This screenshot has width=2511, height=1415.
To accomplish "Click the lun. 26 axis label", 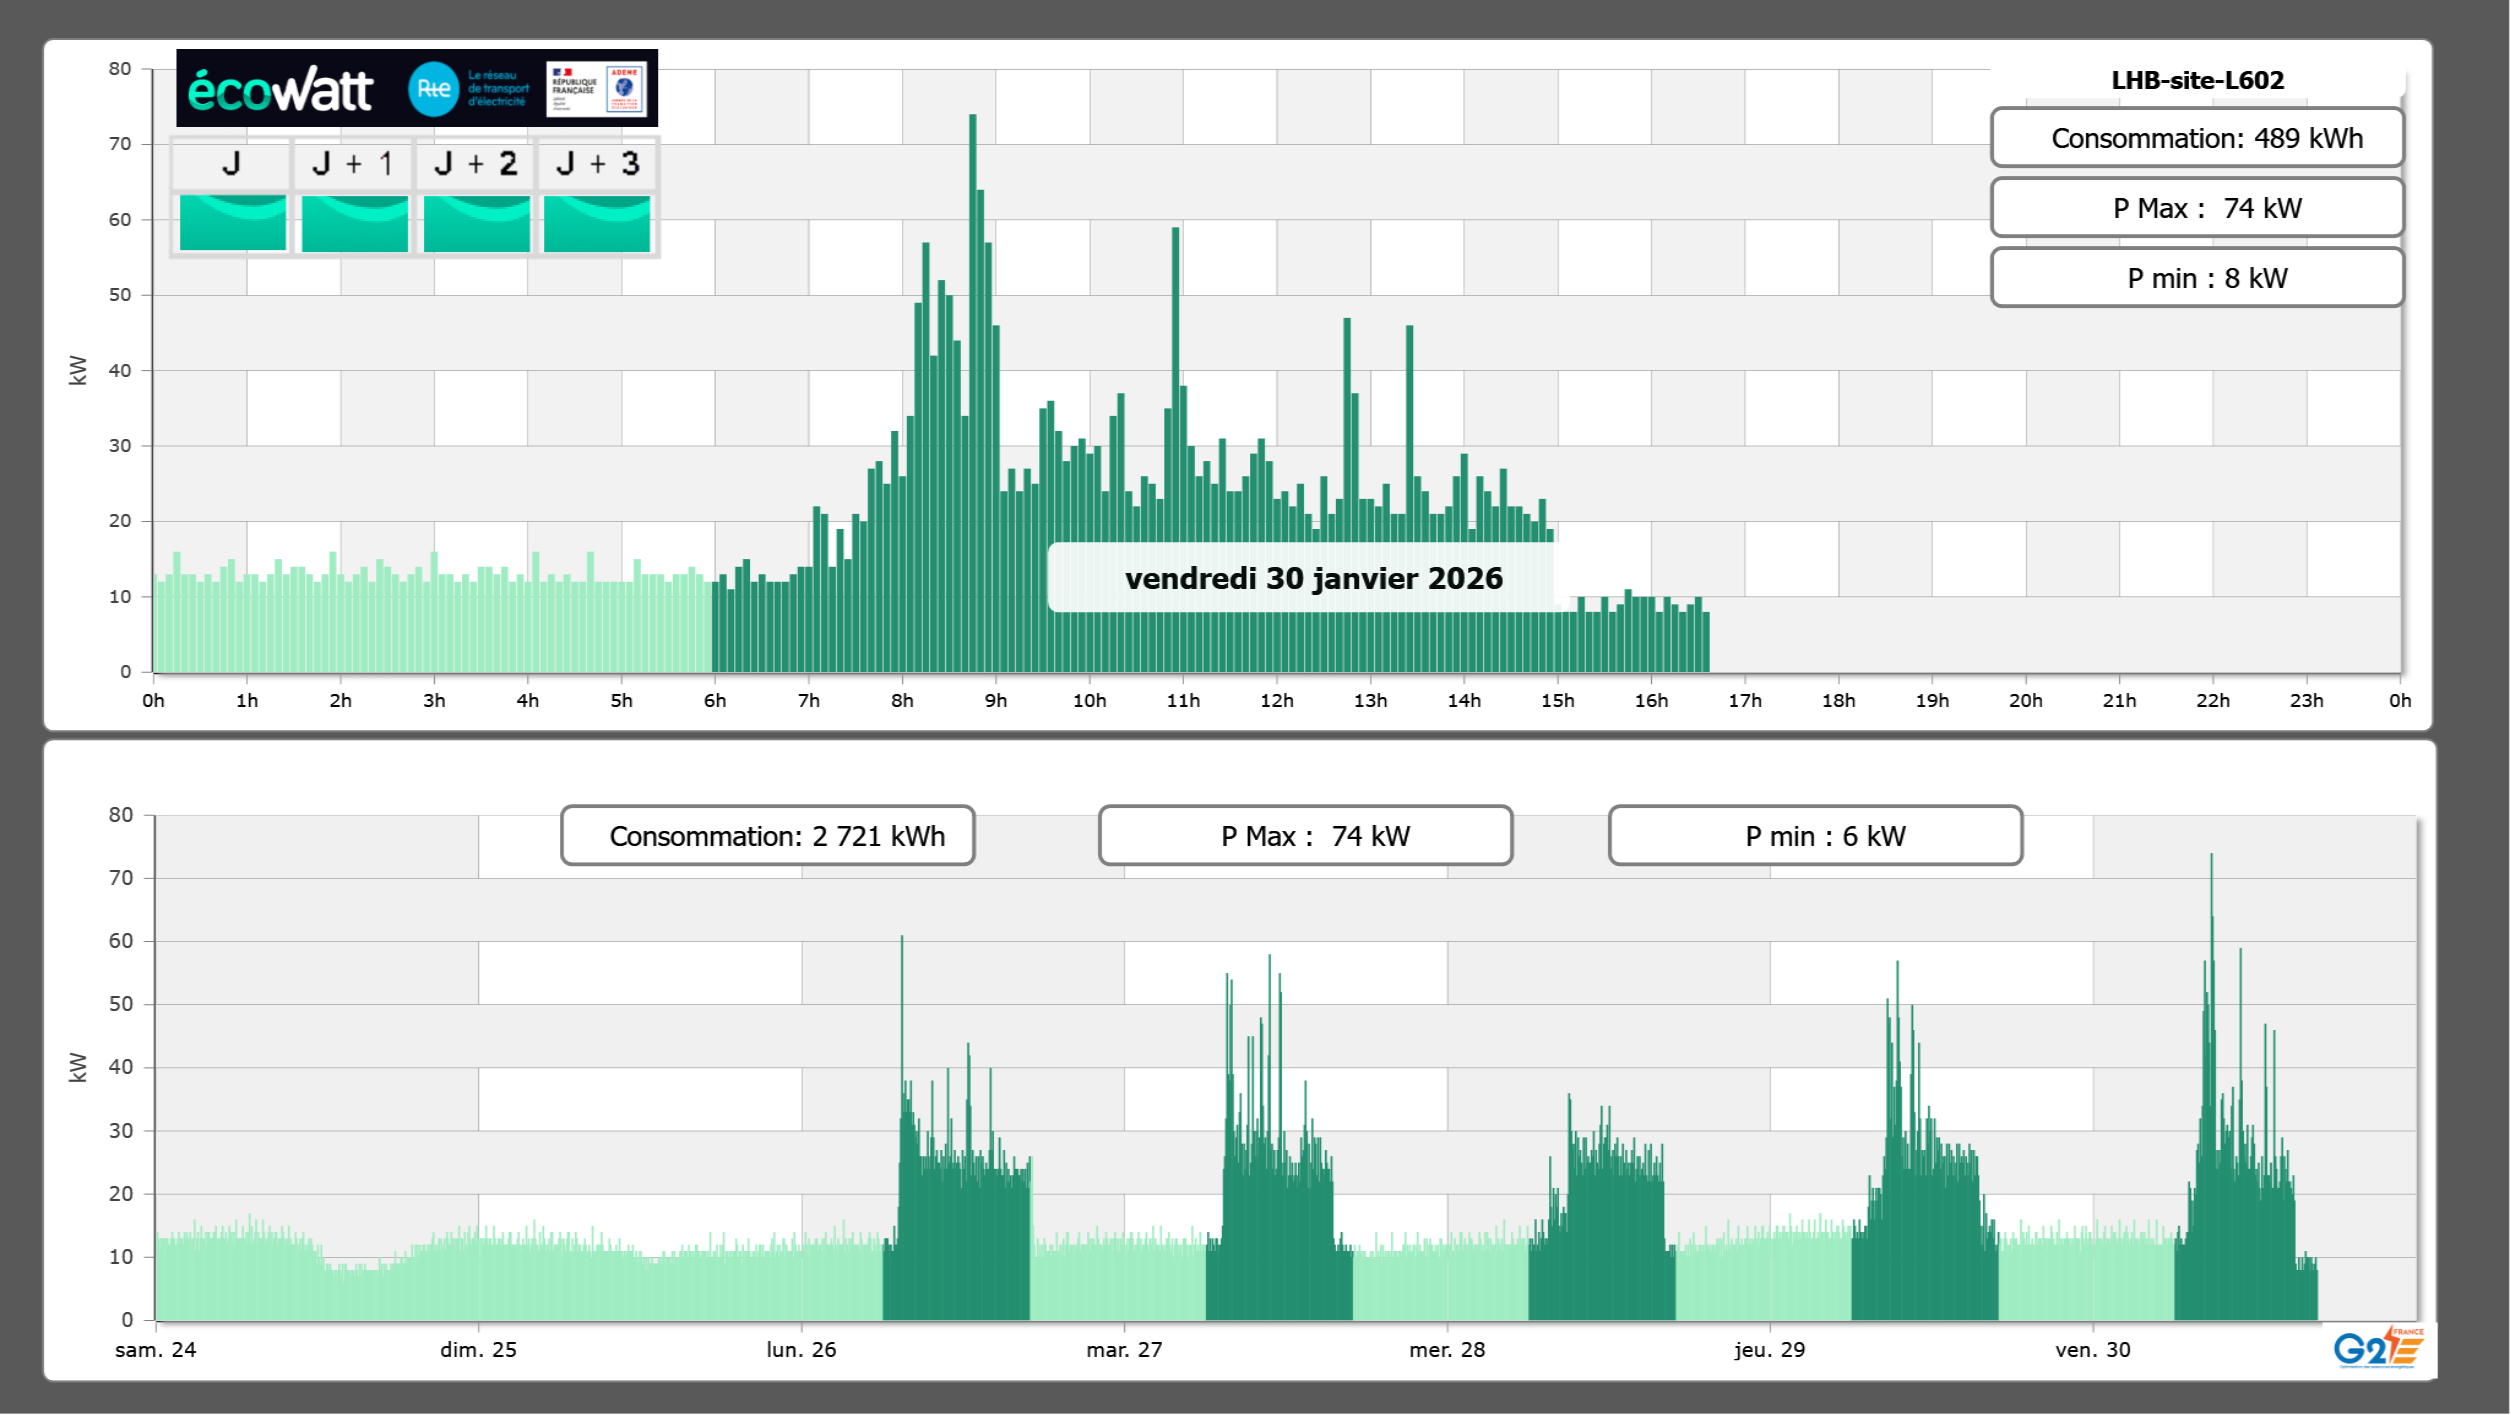I will pyautogui.click(x=801, y=1350).
